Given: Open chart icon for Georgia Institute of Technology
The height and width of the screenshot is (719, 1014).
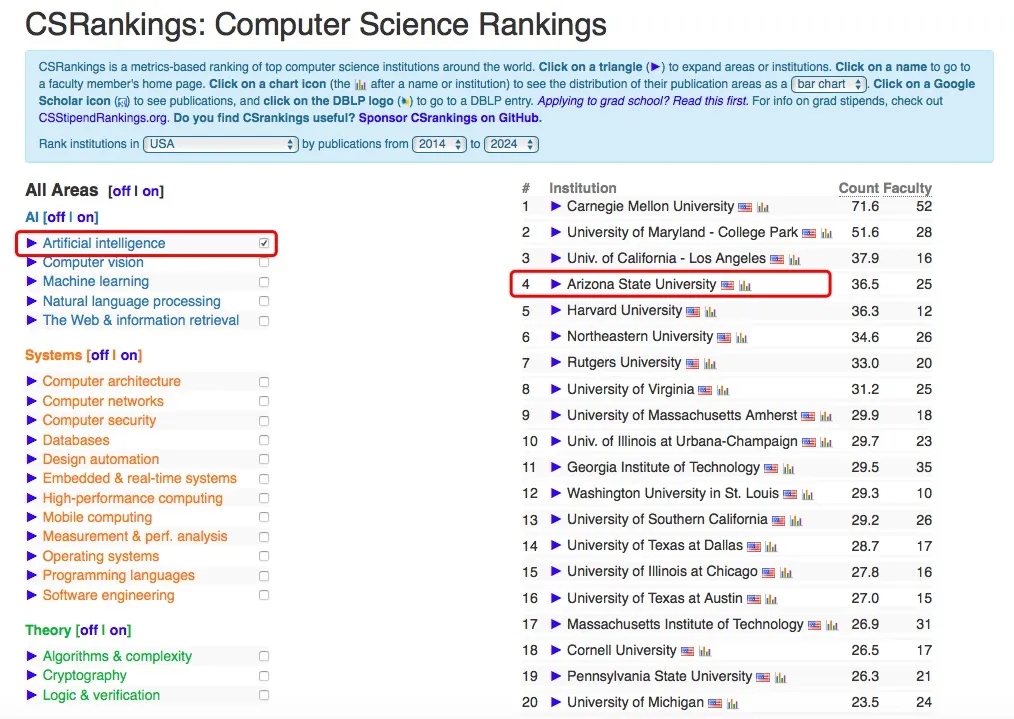Looking at the screenshot, I should [789, 469].
